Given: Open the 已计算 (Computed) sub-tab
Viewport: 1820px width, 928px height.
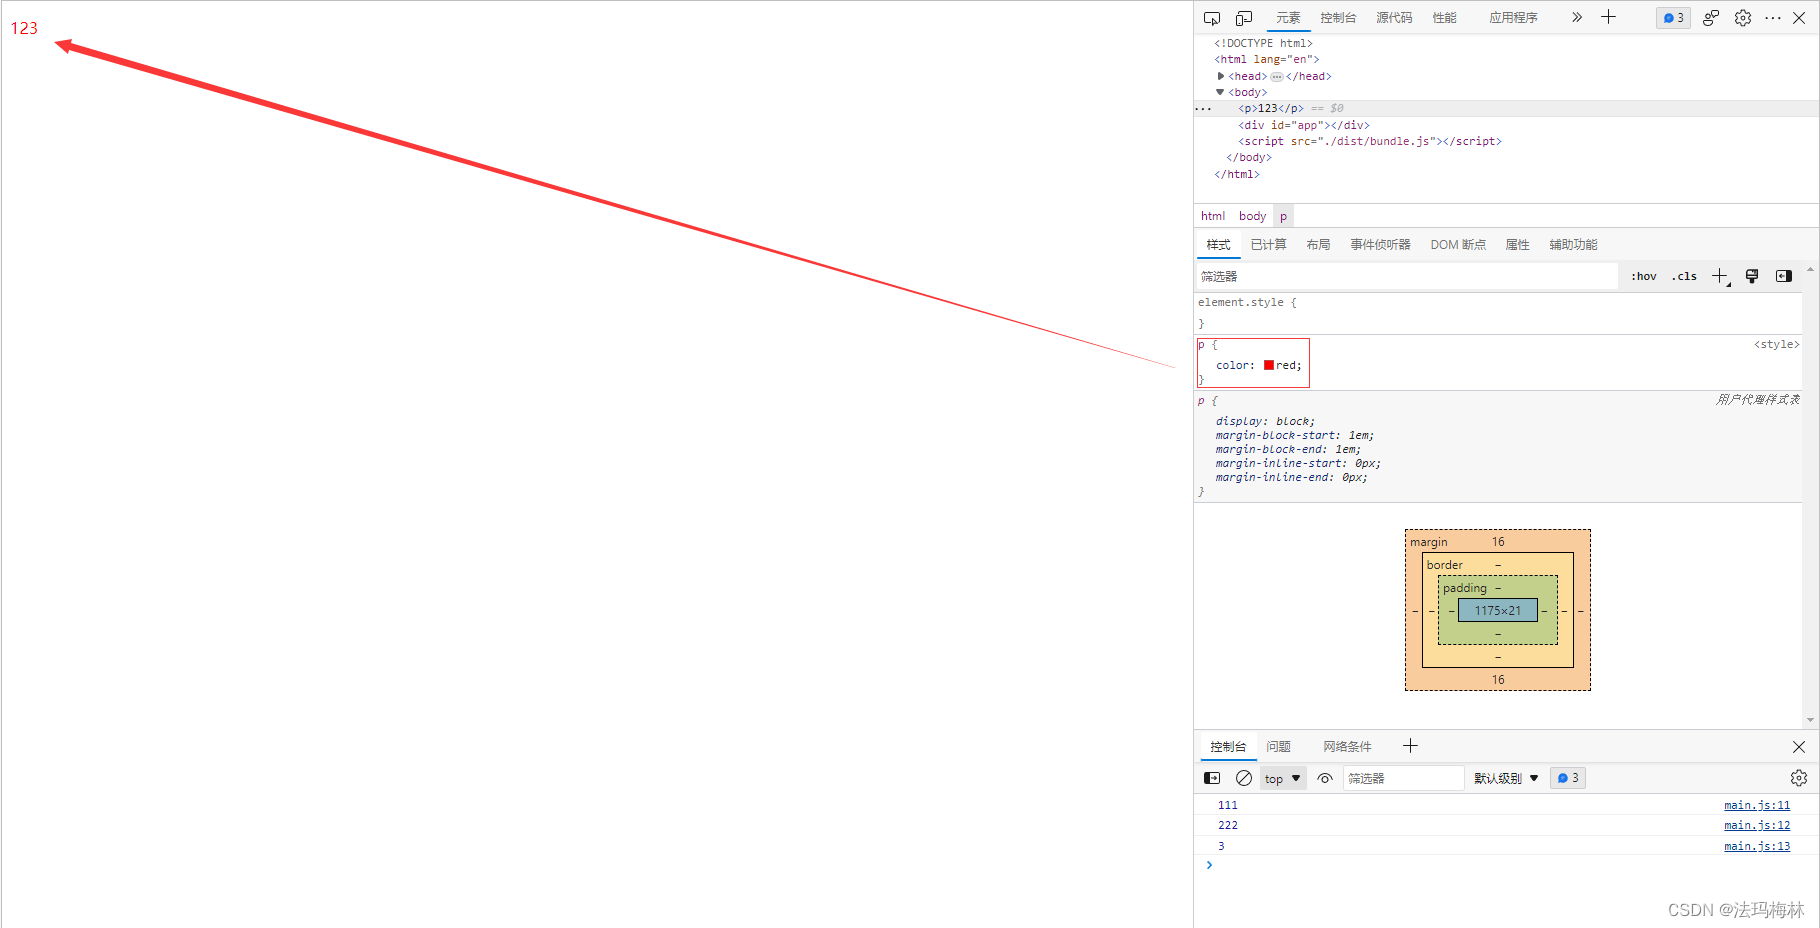Looking at the screenshot, I should click(1268, 245).
